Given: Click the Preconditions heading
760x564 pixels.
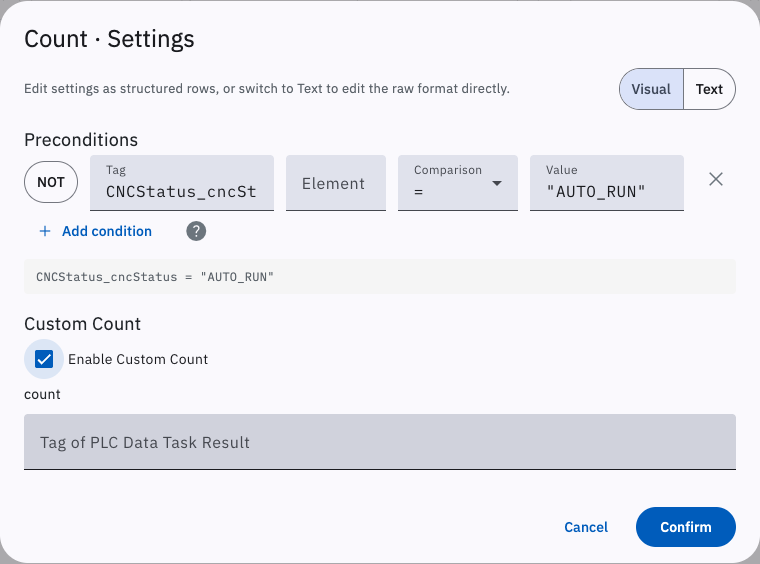Looking at the screenshot, I should [x=81, y=140].
